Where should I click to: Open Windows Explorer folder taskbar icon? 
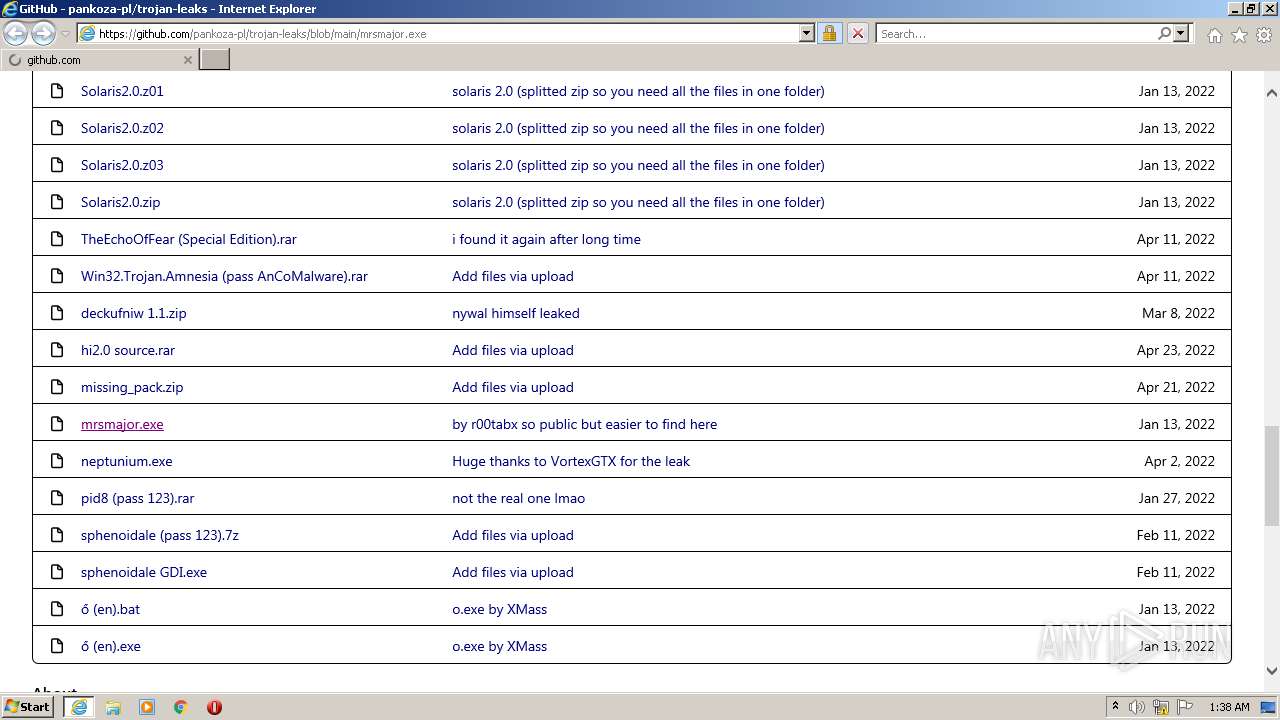[x=113, y=707]
